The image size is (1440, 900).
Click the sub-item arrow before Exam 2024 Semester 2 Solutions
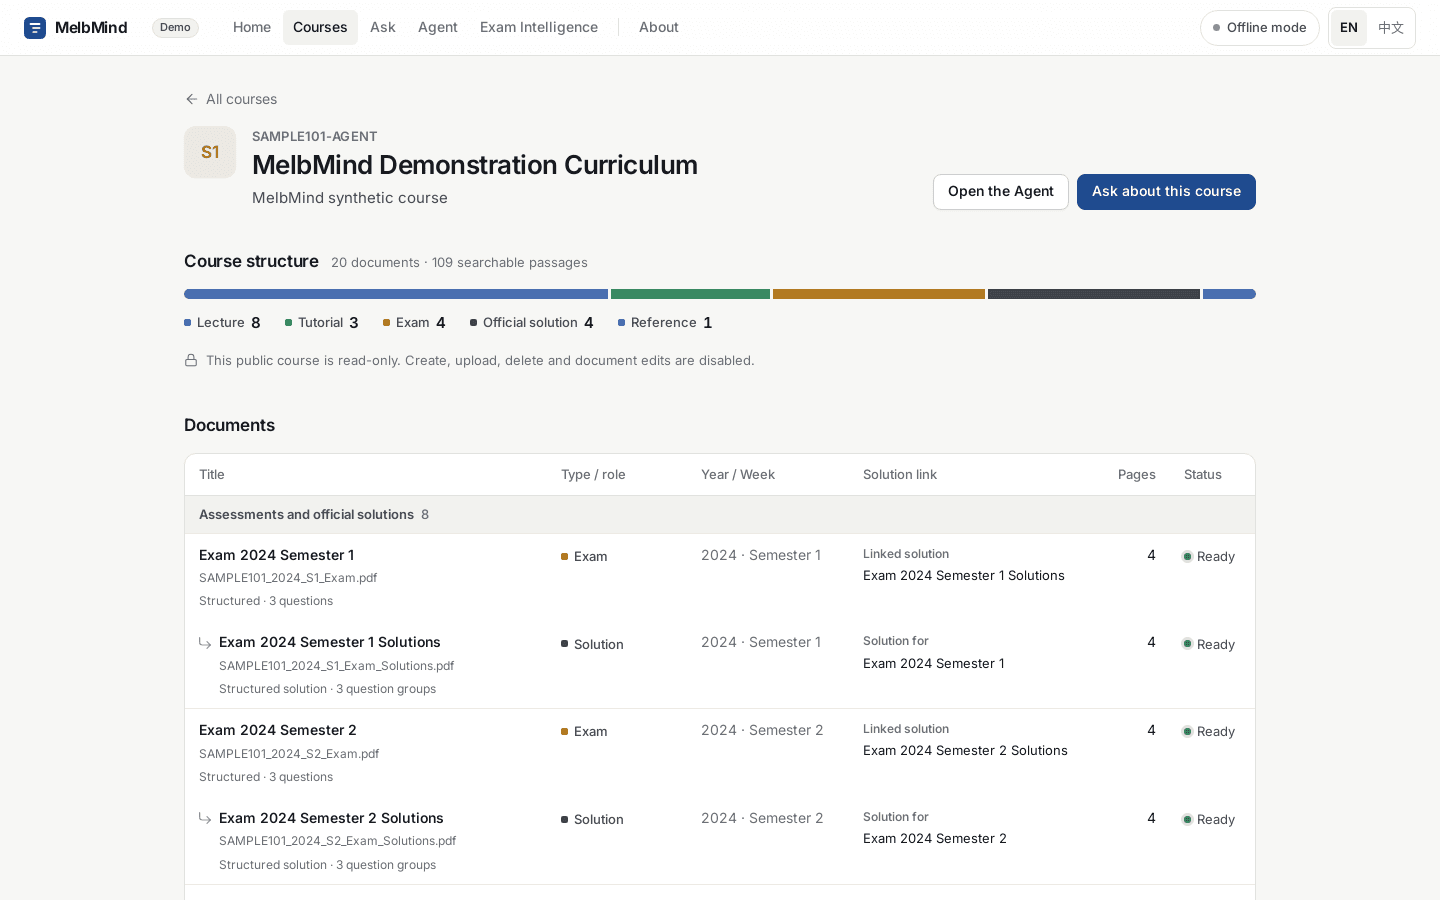click(205, 818)
